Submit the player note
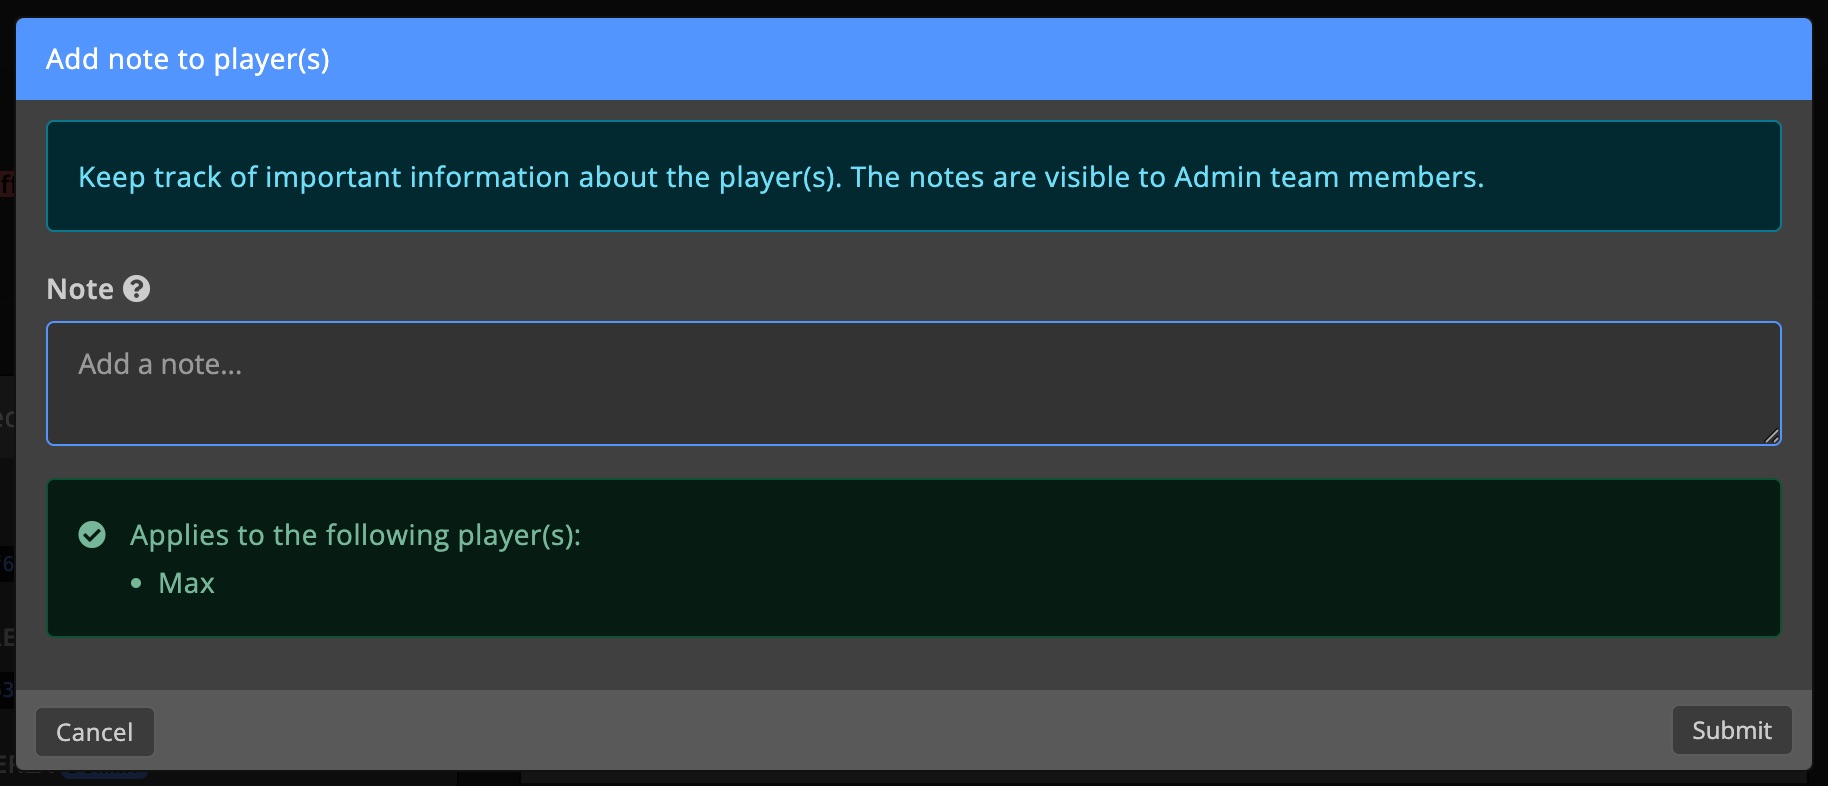Screen dimensions: 1828x786 pyautogui.click(x=1731, y=731)
